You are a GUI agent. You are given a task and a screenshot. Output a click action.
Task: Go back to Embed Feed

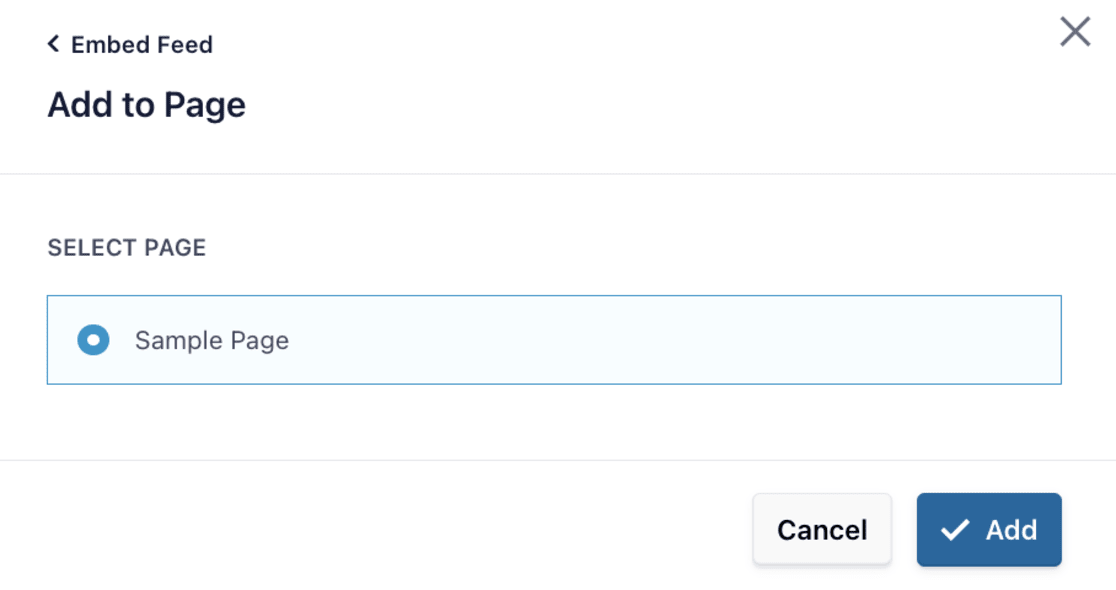pos(130,45)
